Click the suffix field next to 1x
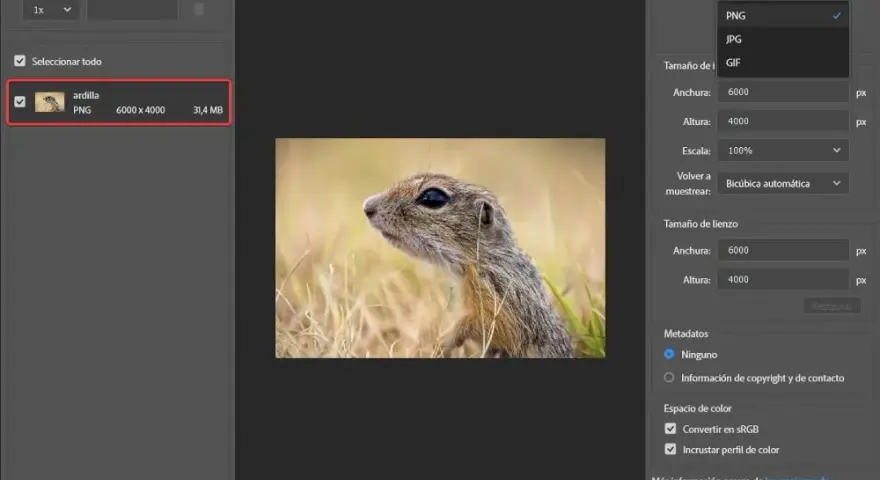880x480 pixels. click(132, 10)
